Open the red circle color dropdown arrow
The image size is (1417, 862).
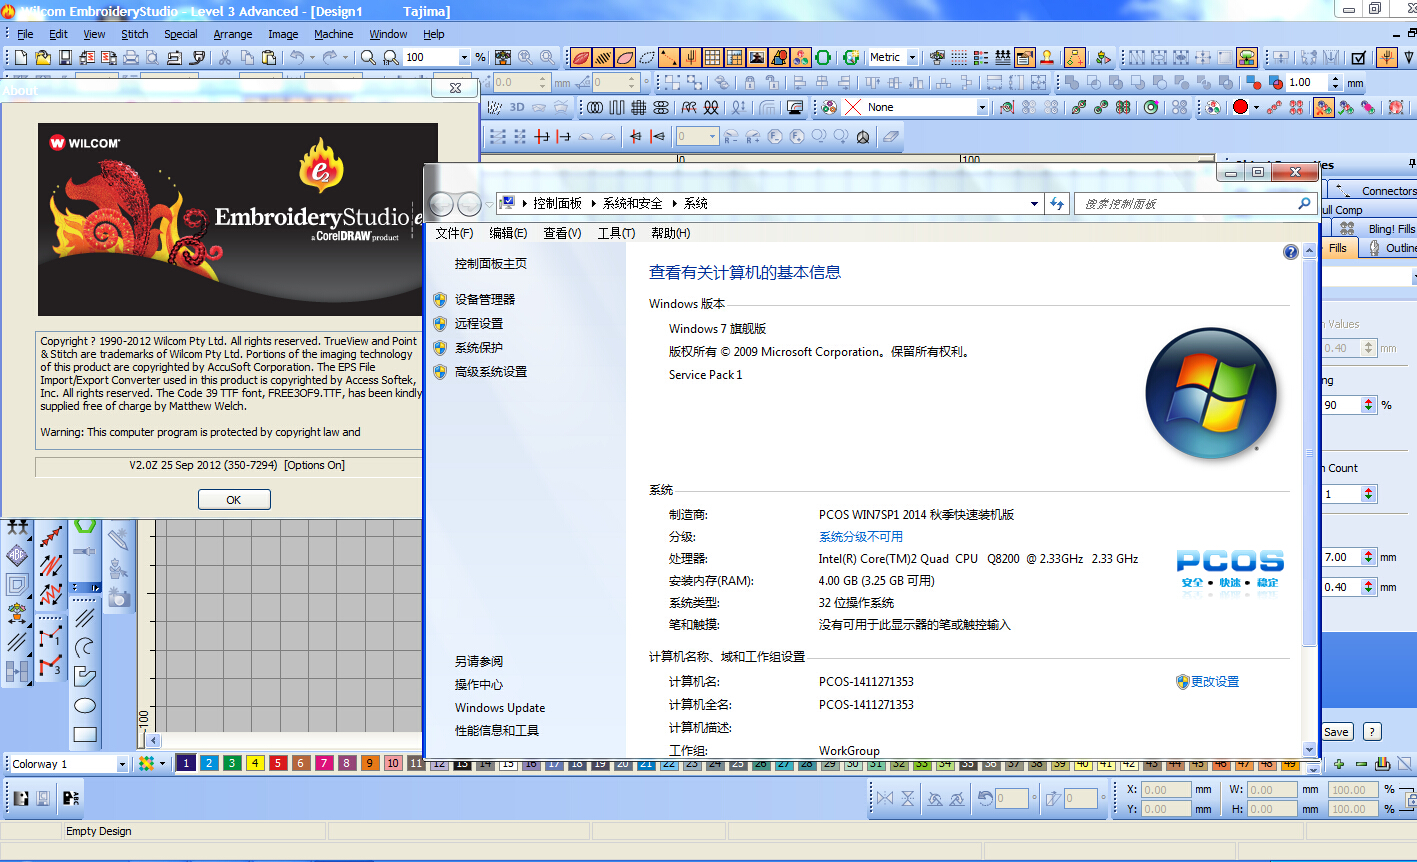(x=1256, y=107)
